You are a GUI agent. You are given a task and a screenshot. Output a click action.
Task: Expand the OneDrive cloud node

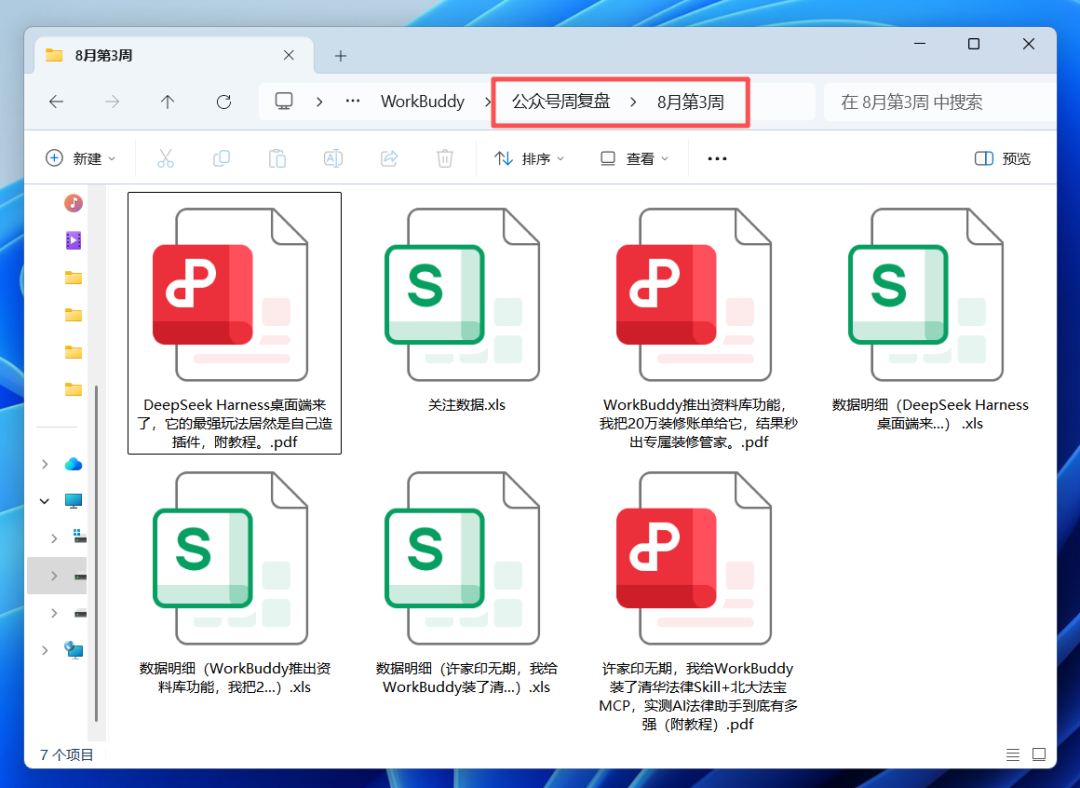tap(45, 464)
